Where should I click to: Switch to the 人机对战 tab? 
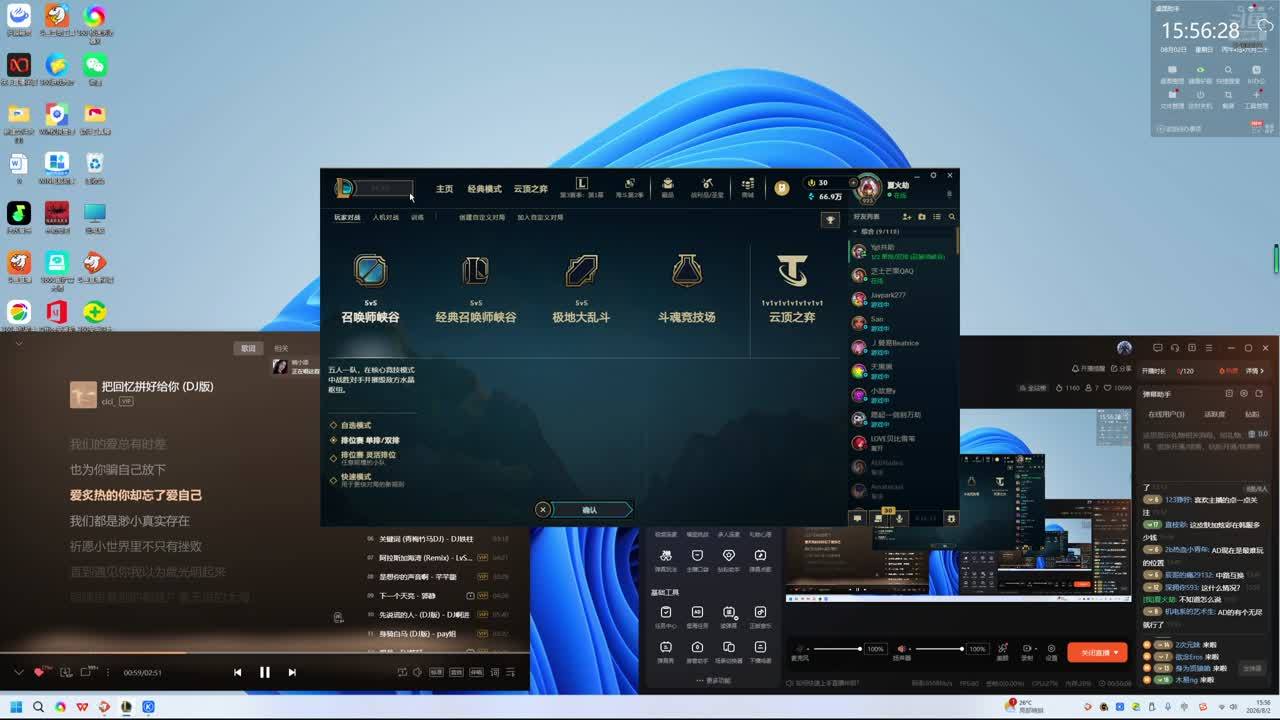click(x=385, y=217)
